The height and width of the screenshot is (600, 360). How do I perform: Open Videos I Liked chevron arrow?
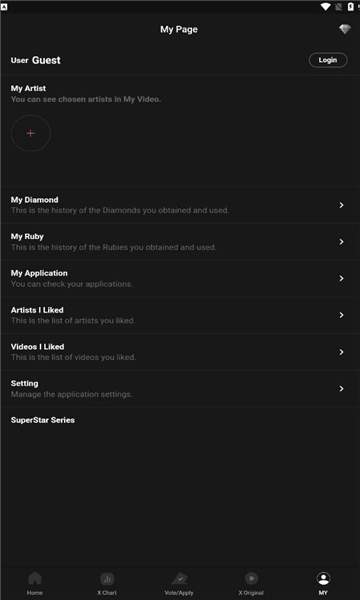click(341, 352)
